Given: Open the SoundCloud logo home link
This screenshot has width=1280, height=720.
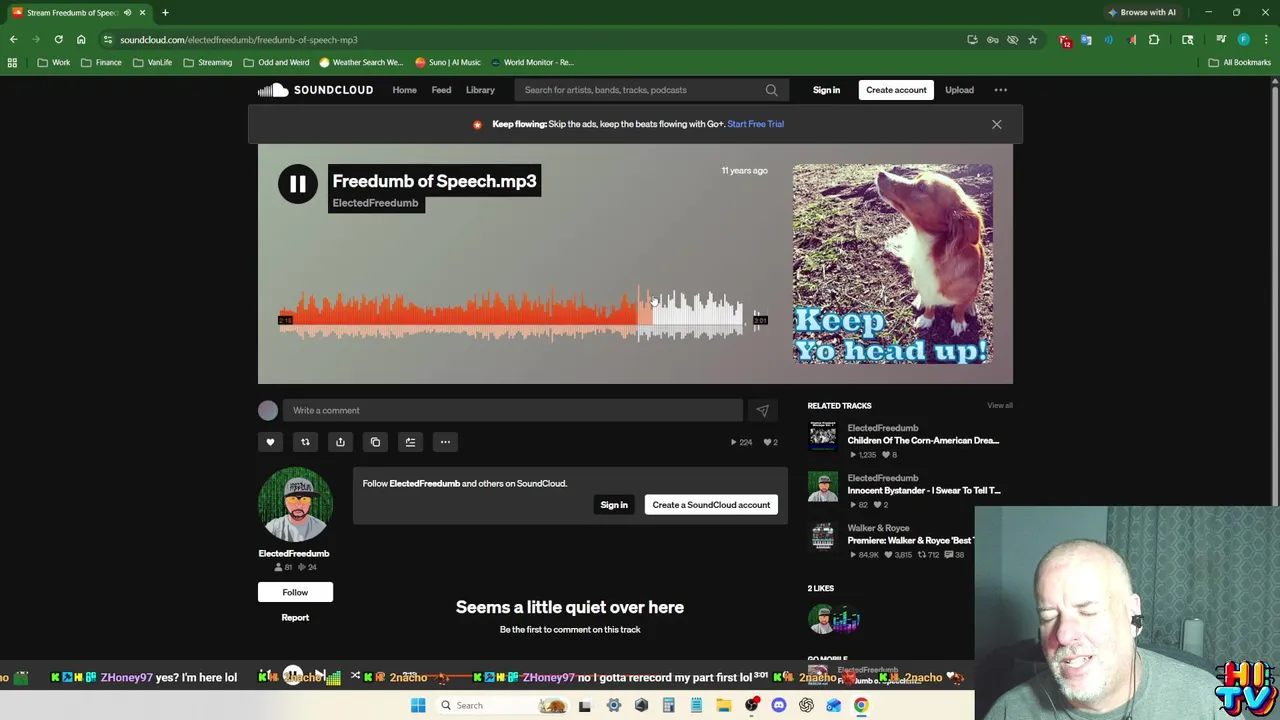Looking at the screenshot, I should point(315,90).
